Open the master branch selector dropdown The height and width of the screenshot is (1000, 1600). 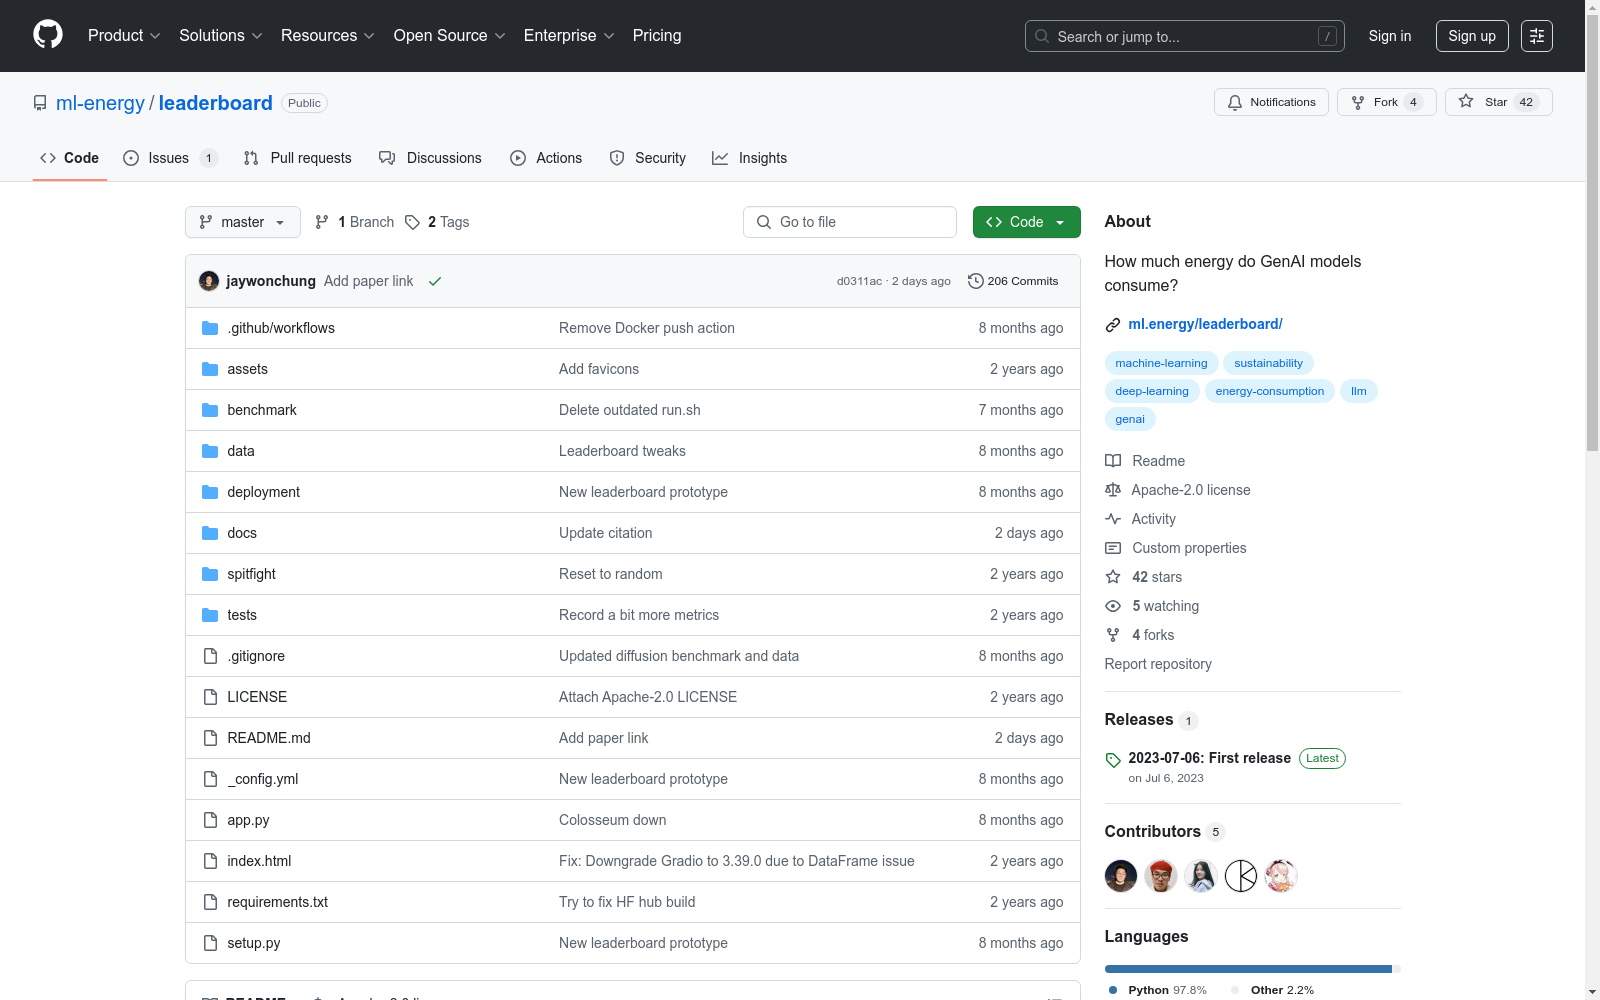tap(243, 222)
